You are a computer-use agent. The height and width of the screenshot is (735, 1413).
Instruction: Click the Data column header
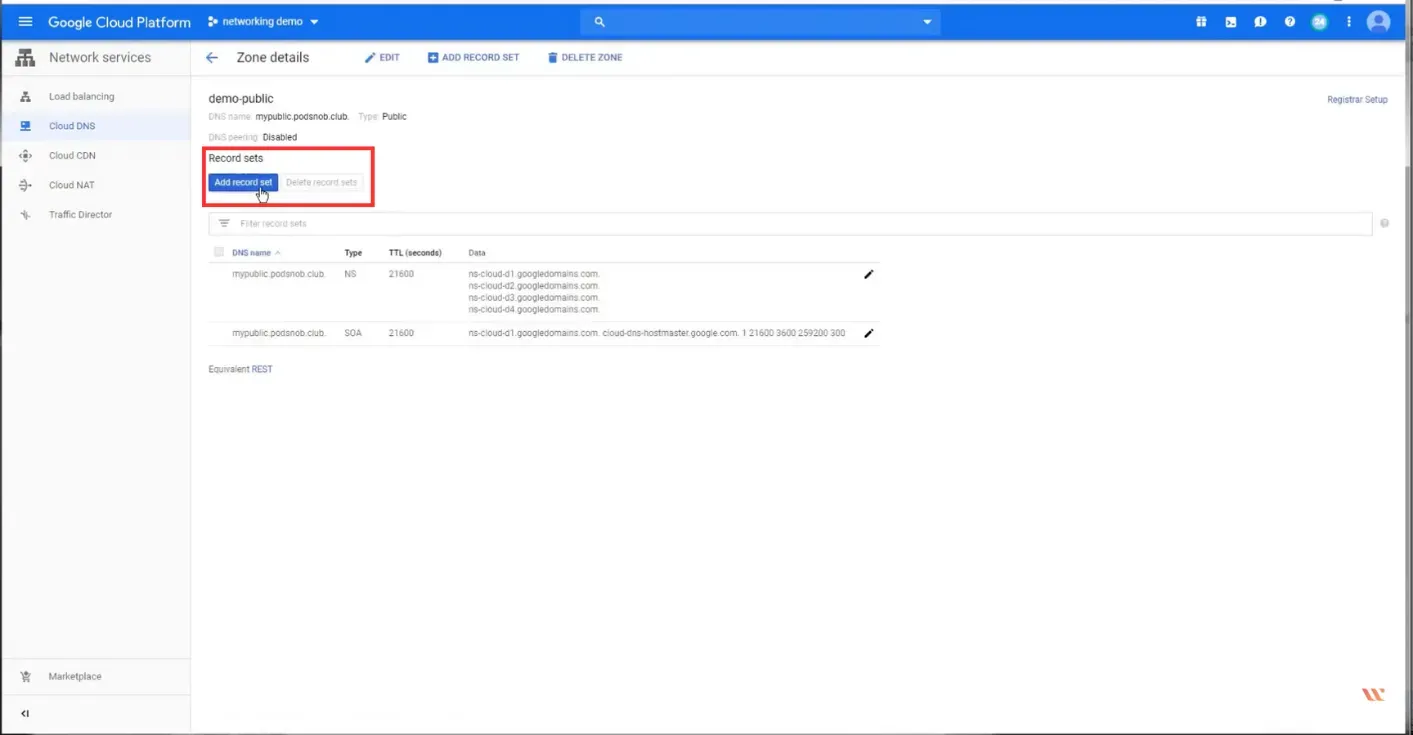pyautogui.click(x=477, y=253)
